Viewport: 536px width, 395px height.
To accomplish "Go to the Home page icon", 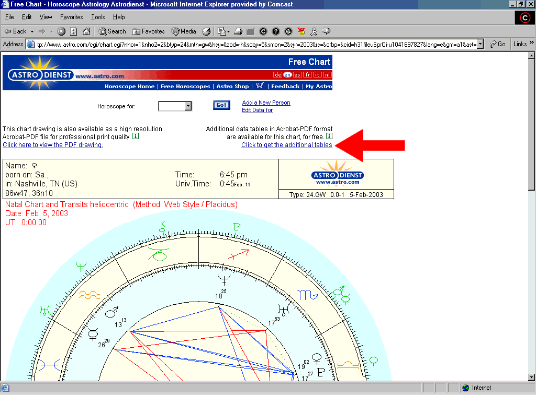I will (86, 31).
